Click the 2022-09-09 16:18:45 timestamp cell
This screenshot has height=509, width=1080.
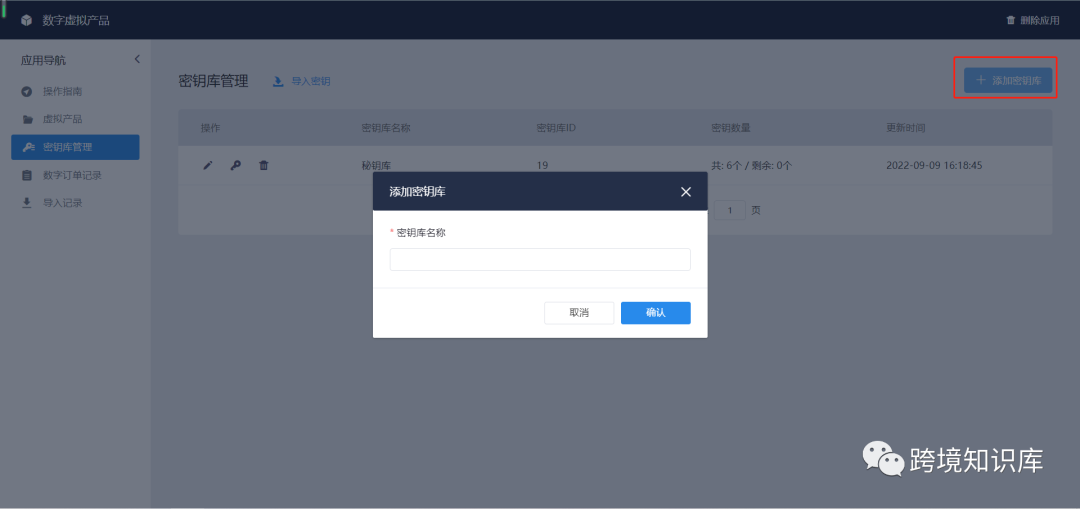click(934, 165)
